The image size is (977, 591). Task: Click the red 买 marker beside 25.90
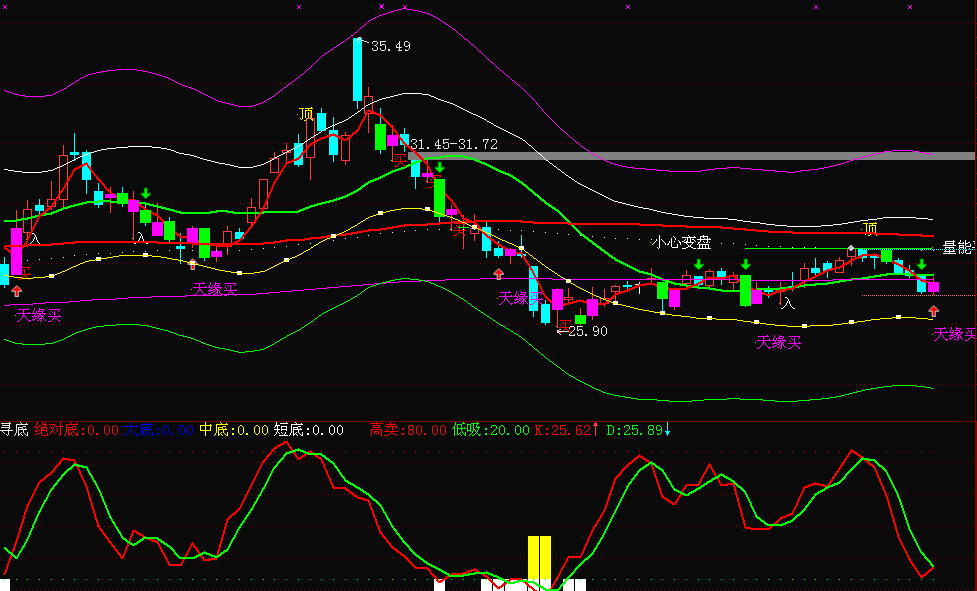565,326
